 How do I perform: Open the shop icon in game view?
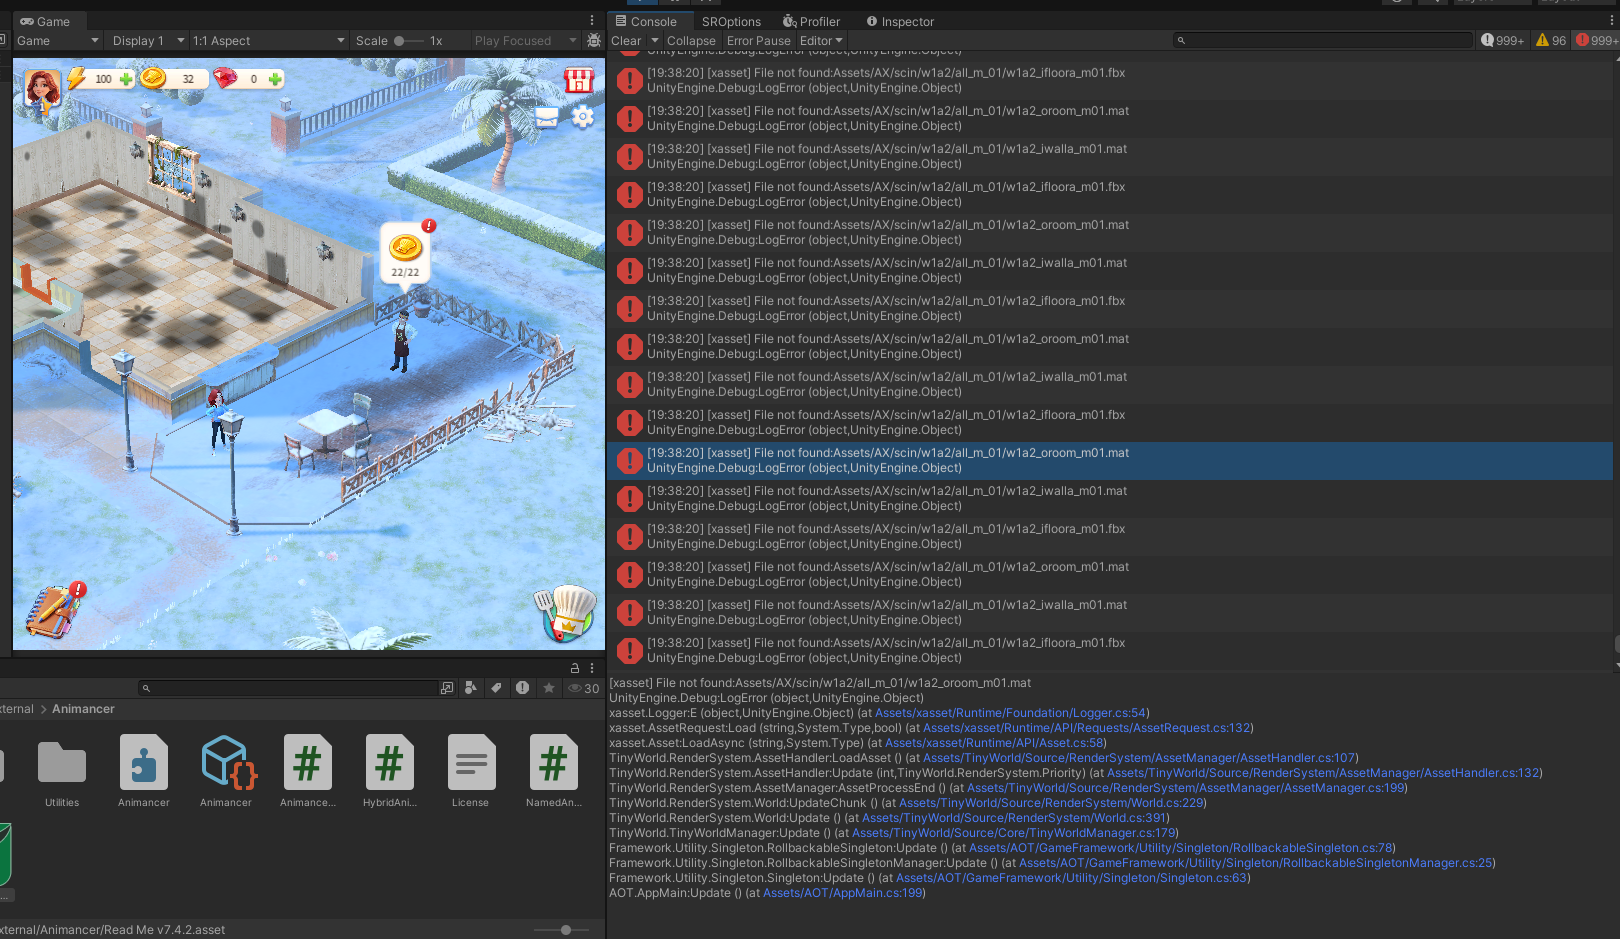578,81
